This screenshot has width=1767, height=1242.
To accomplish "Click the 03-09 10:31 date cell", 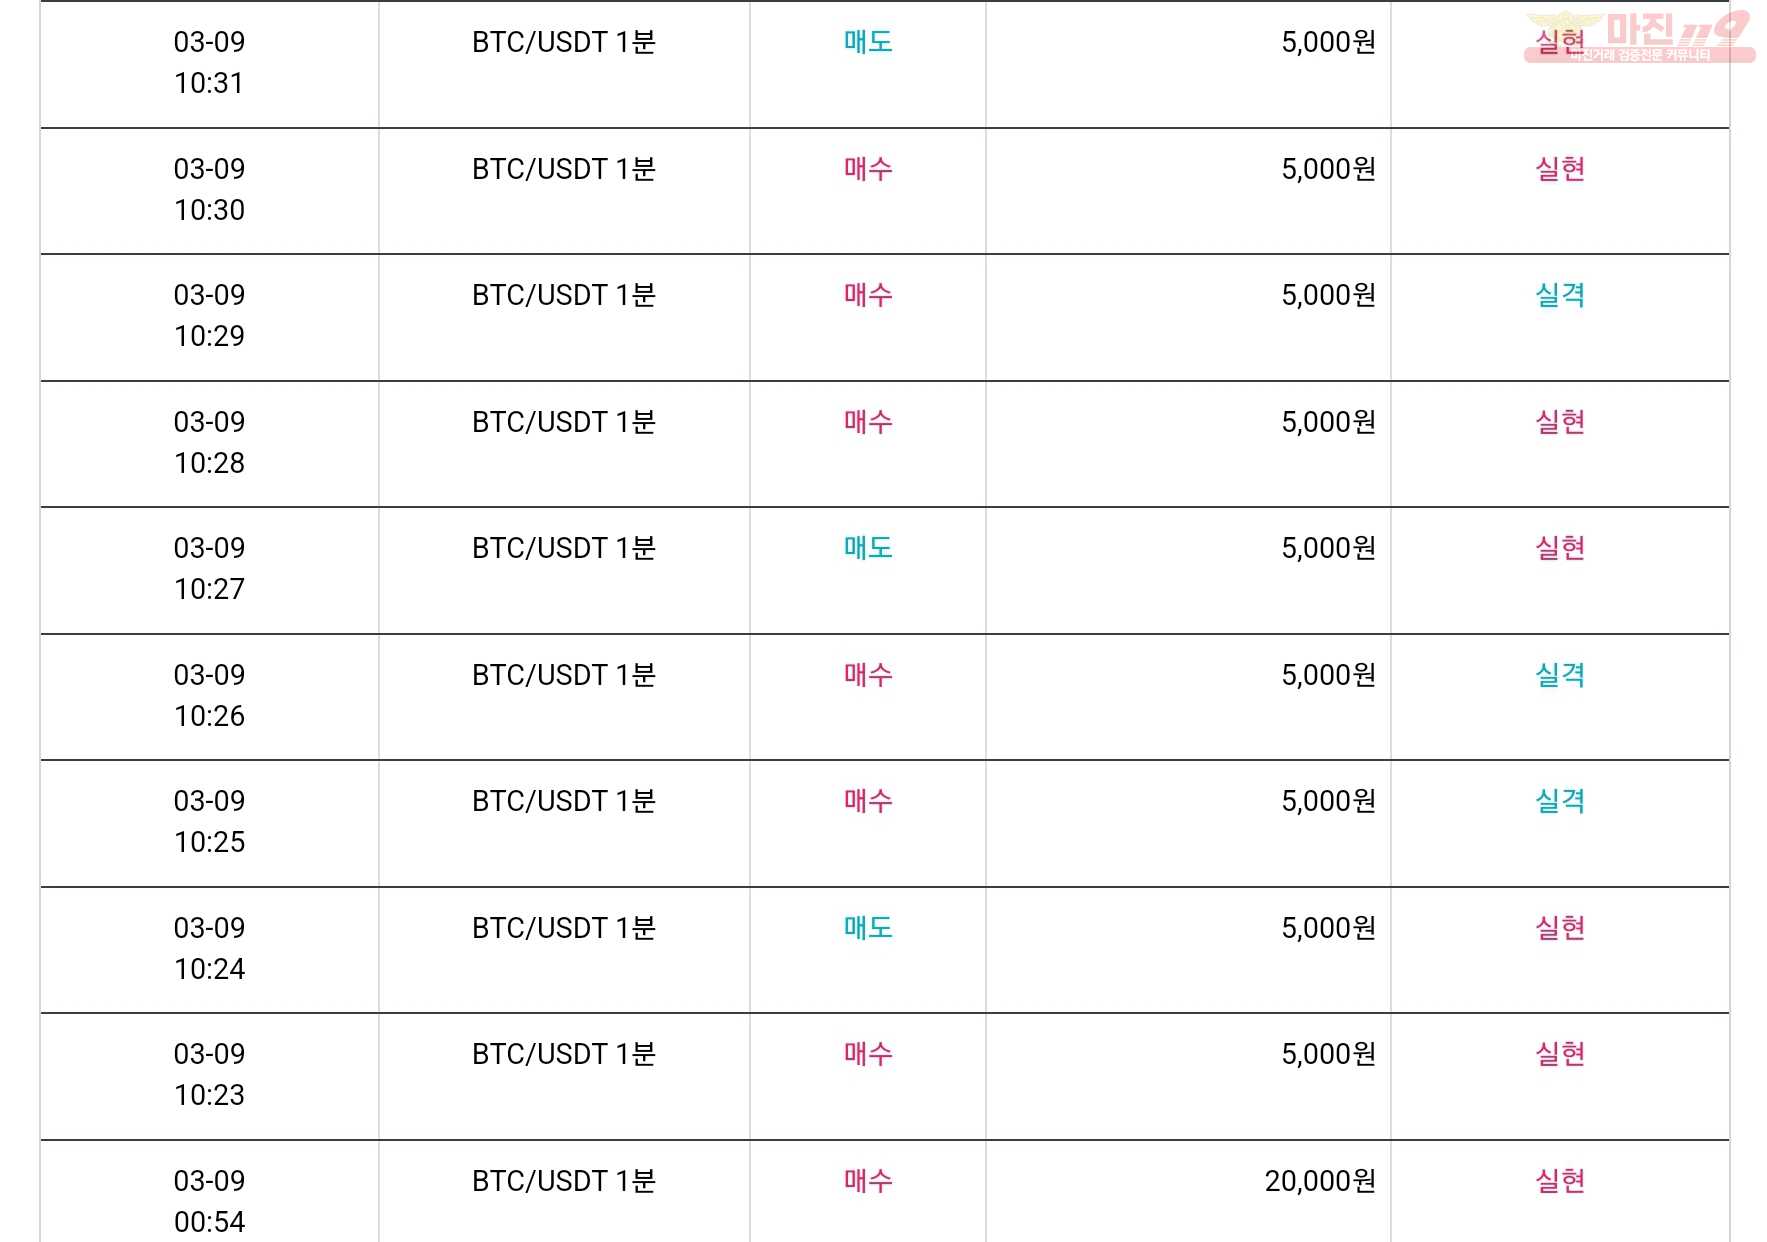I will coord(209,63).
